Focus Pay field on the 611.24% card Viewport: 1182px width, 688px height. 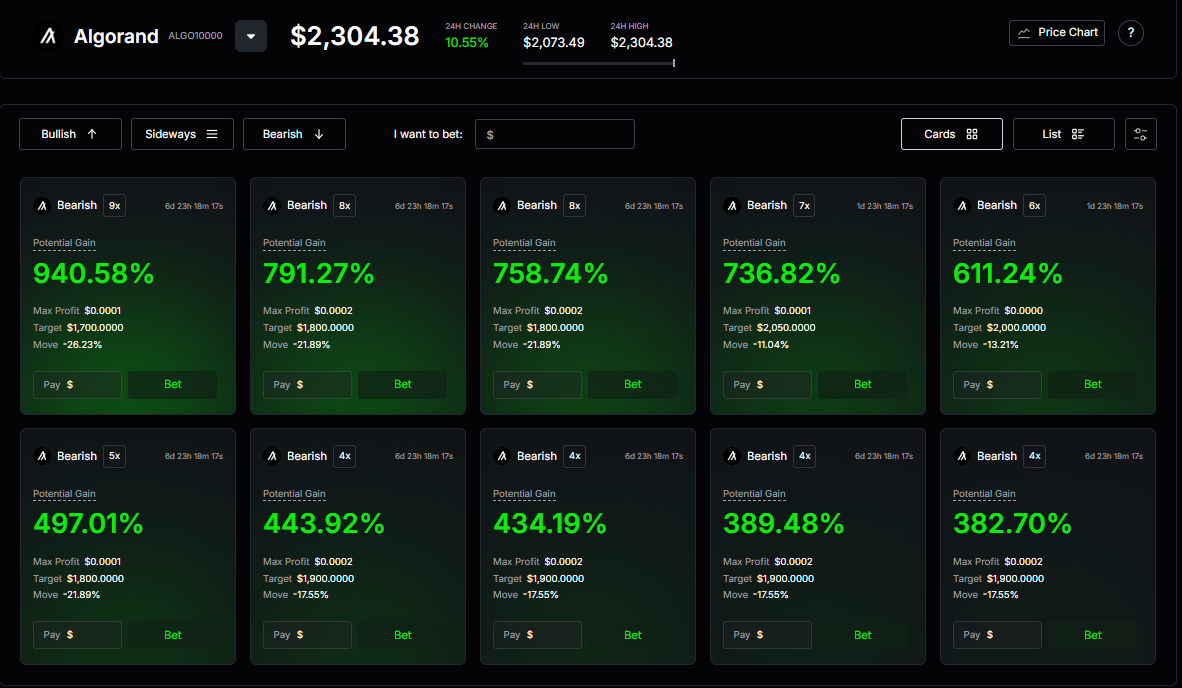tap(997, 384)
